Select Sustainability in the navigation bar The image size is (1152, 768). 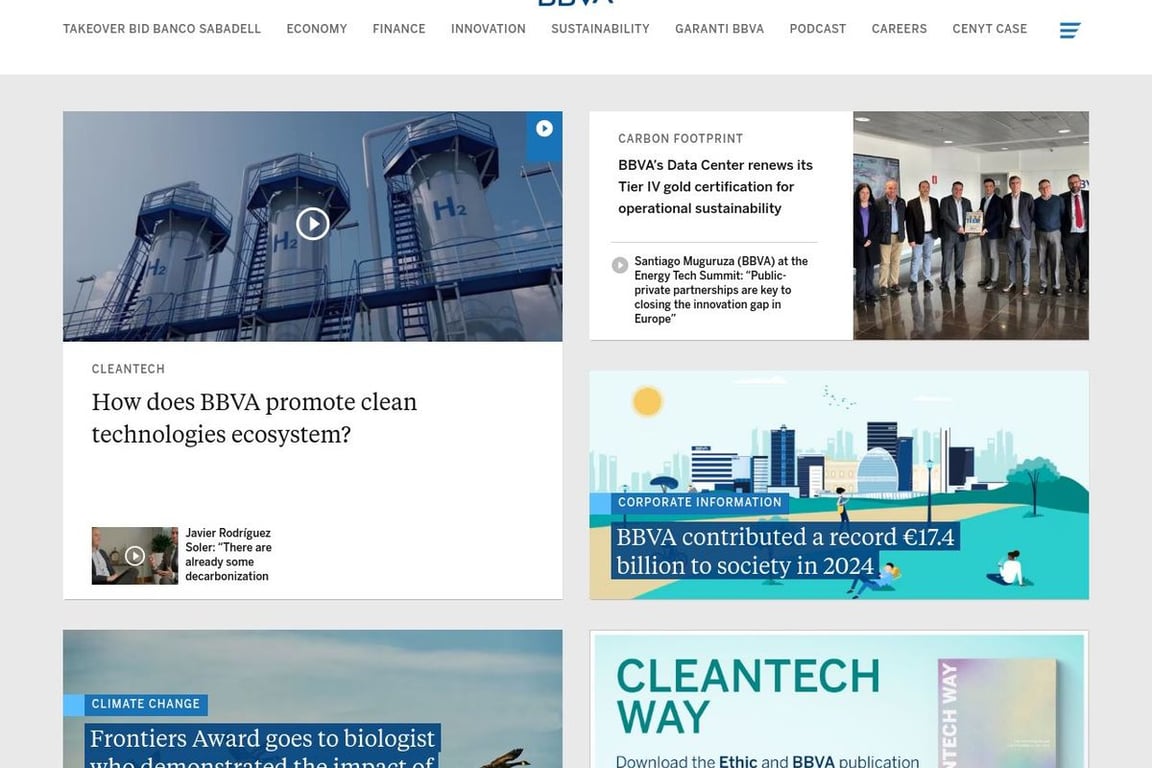(x=600, y=29)
